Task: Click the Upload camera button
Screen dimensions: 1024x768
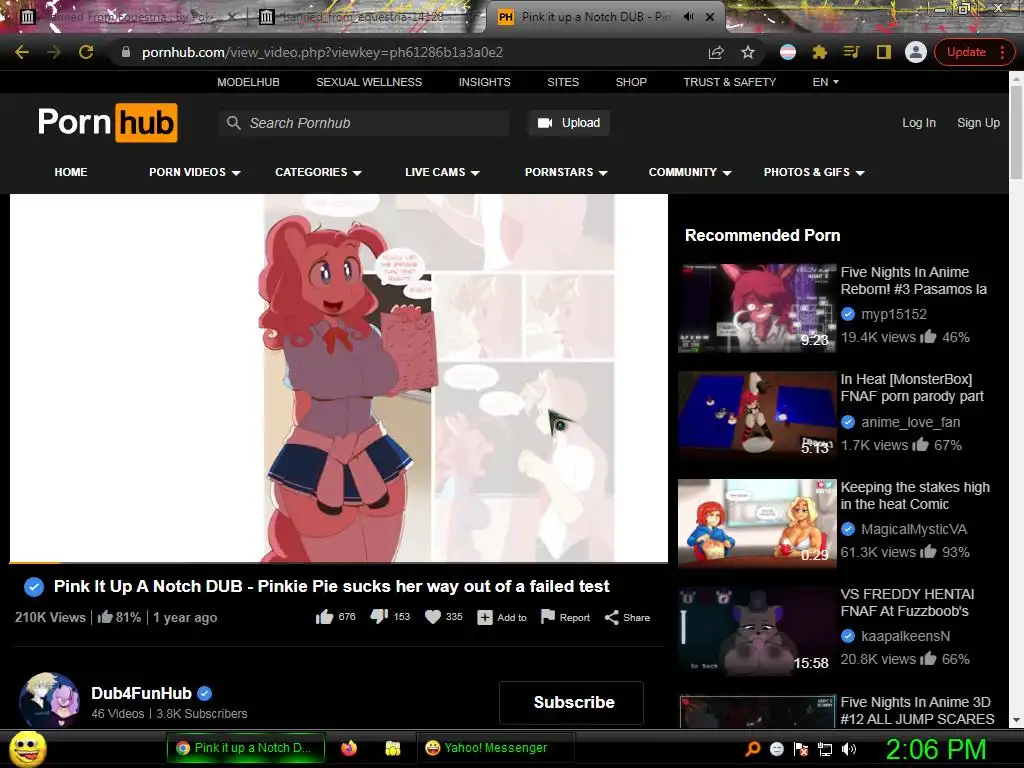Action: 569,123
